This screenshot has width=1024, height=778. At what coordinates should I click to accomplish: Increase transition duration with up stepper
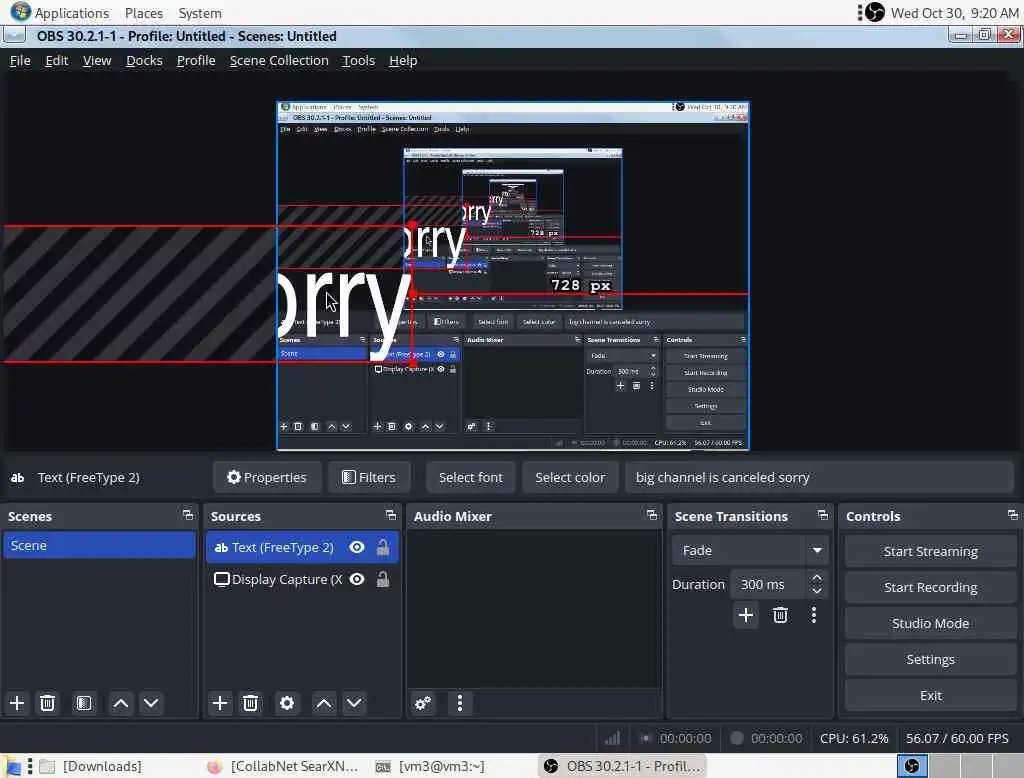(816, 578)
